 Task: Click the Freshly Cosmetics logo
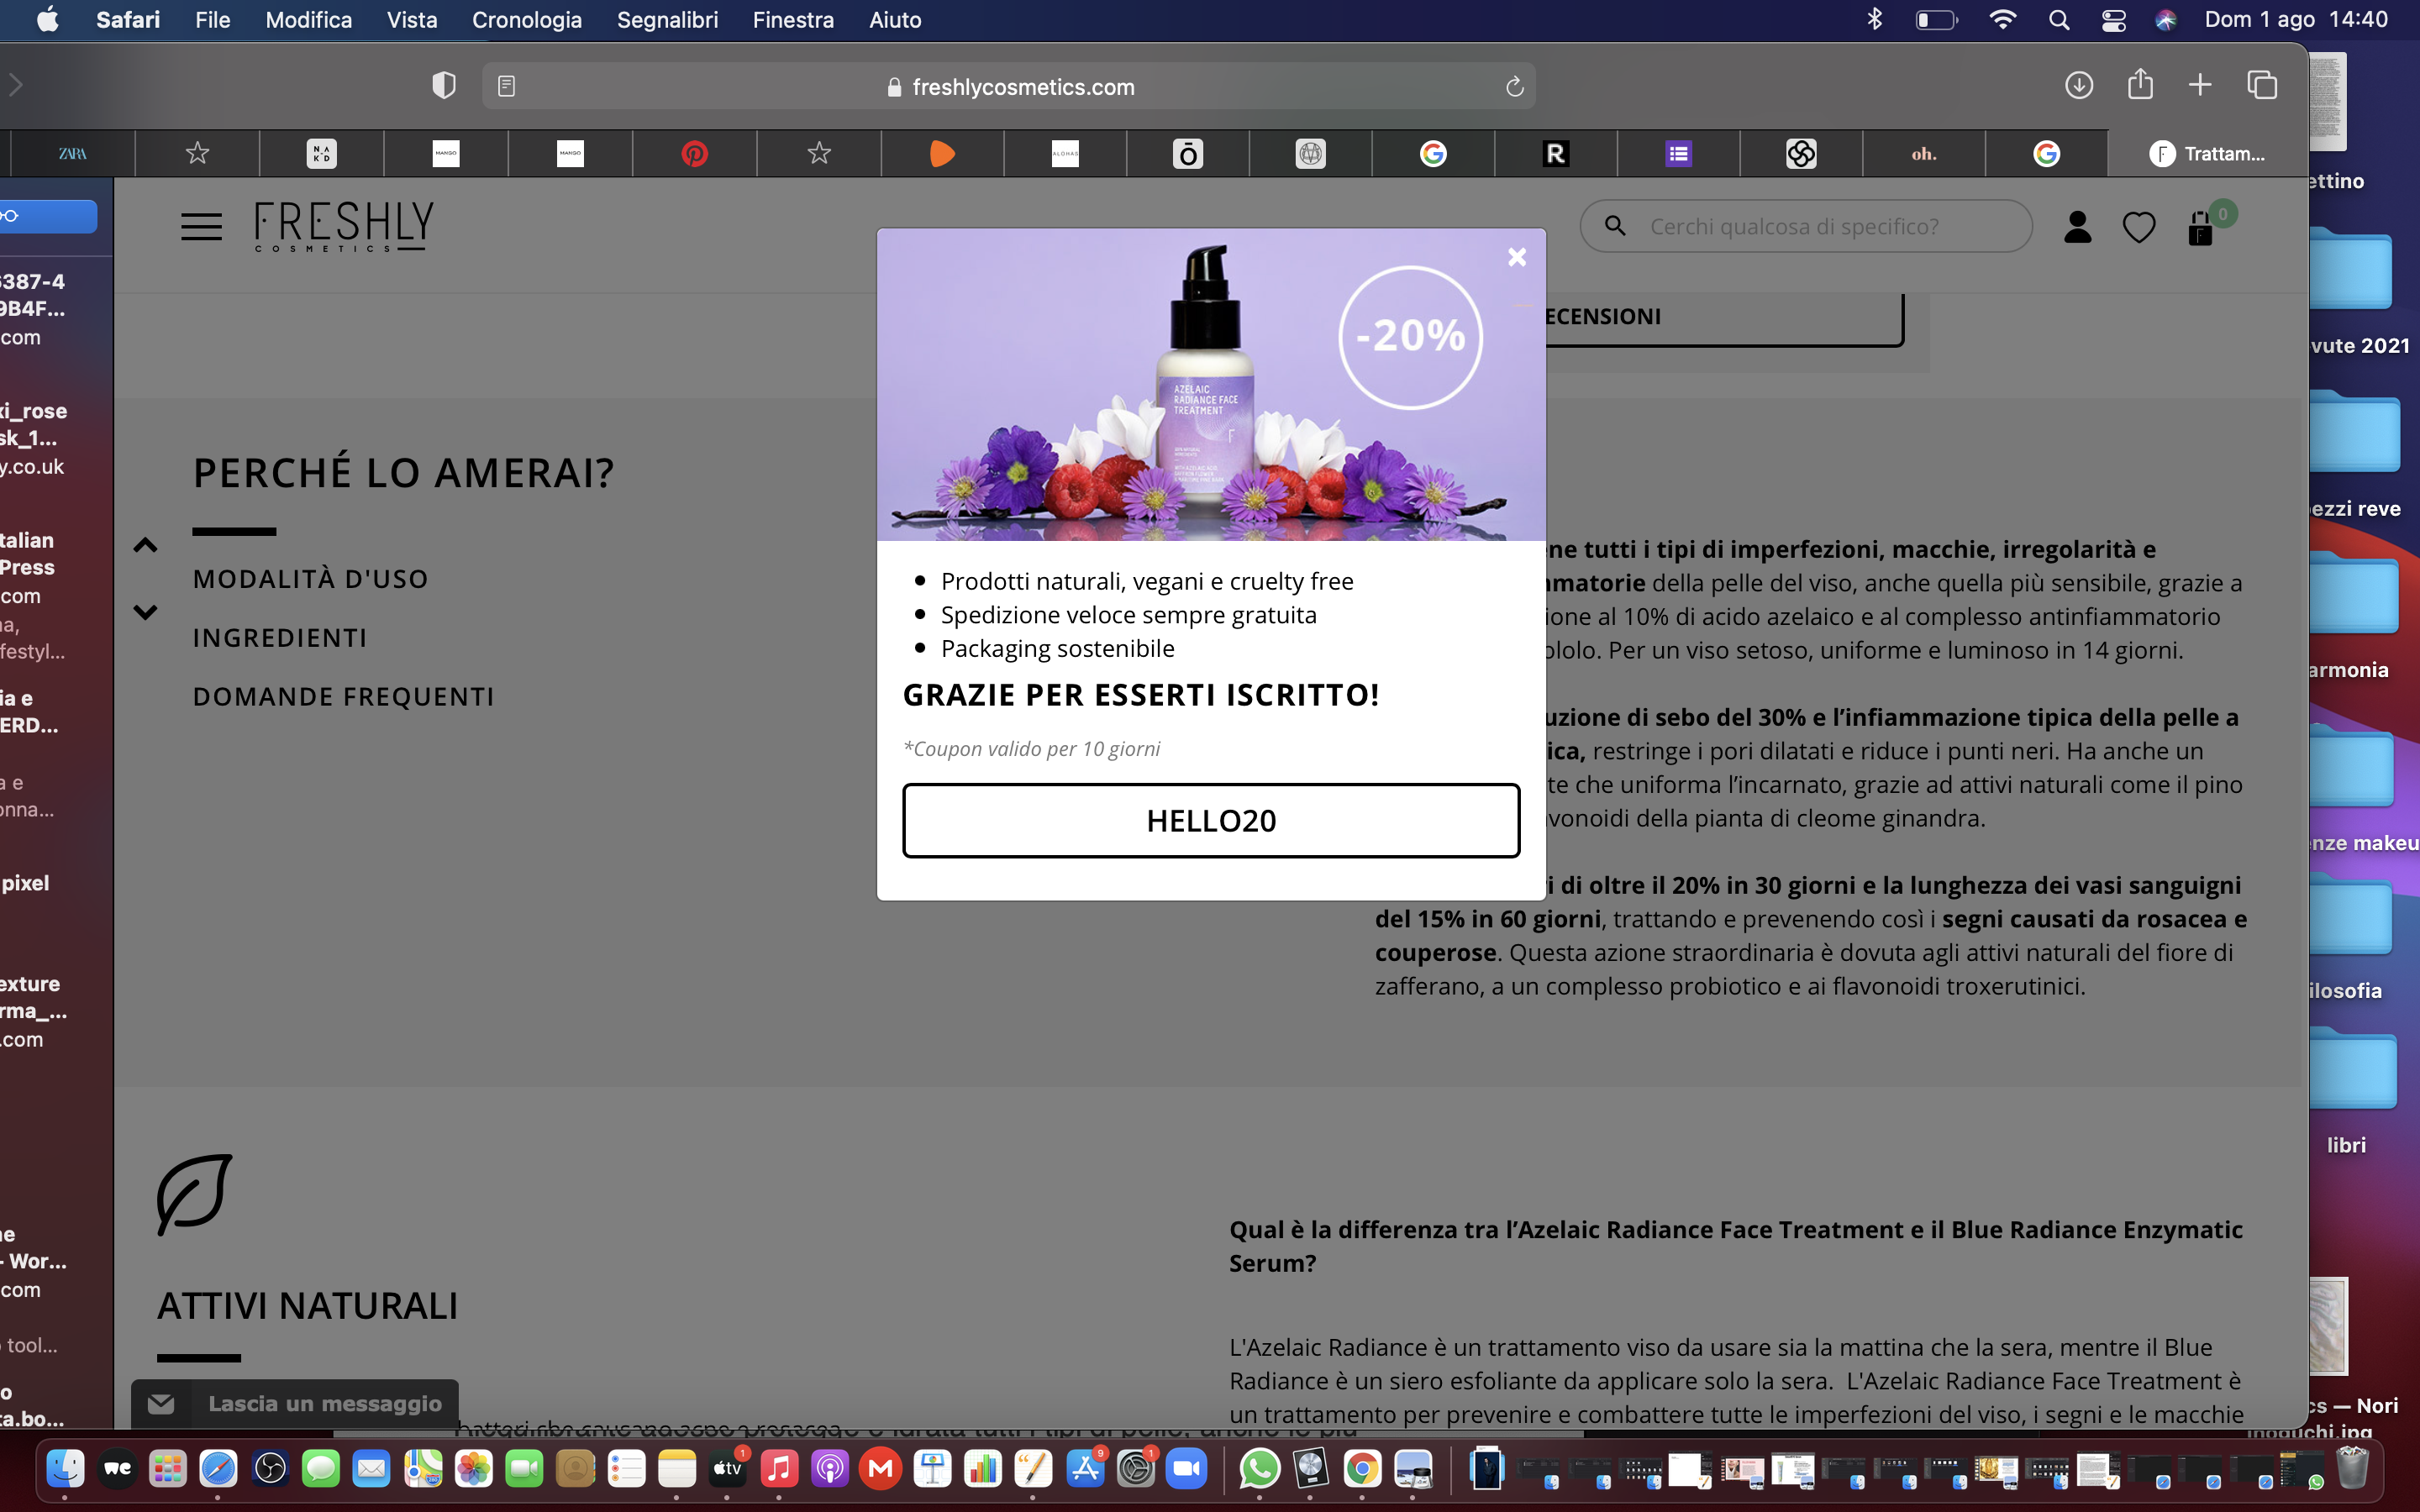pos(343,226)
